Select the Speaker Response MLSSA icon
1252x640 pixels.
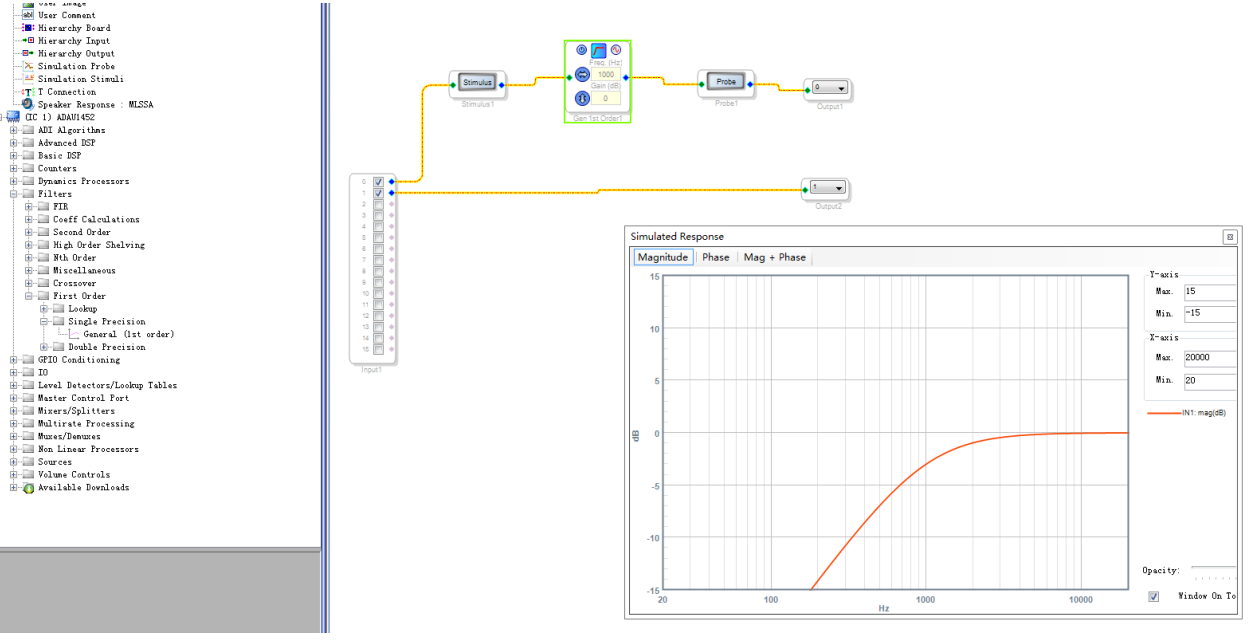[x=28, y=104]
